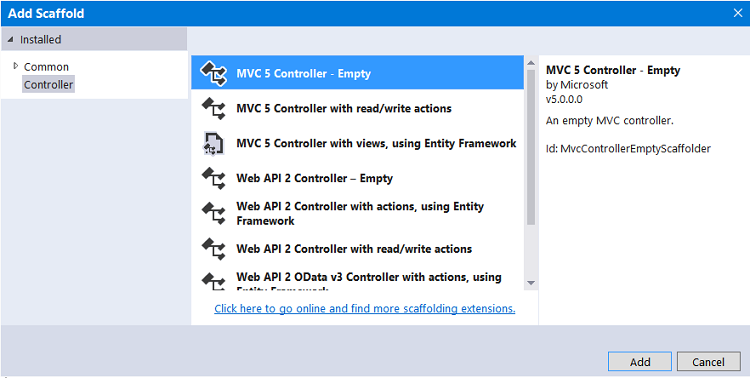
Task: Close the Add Scaffold dialog
Action: (738, 13)
